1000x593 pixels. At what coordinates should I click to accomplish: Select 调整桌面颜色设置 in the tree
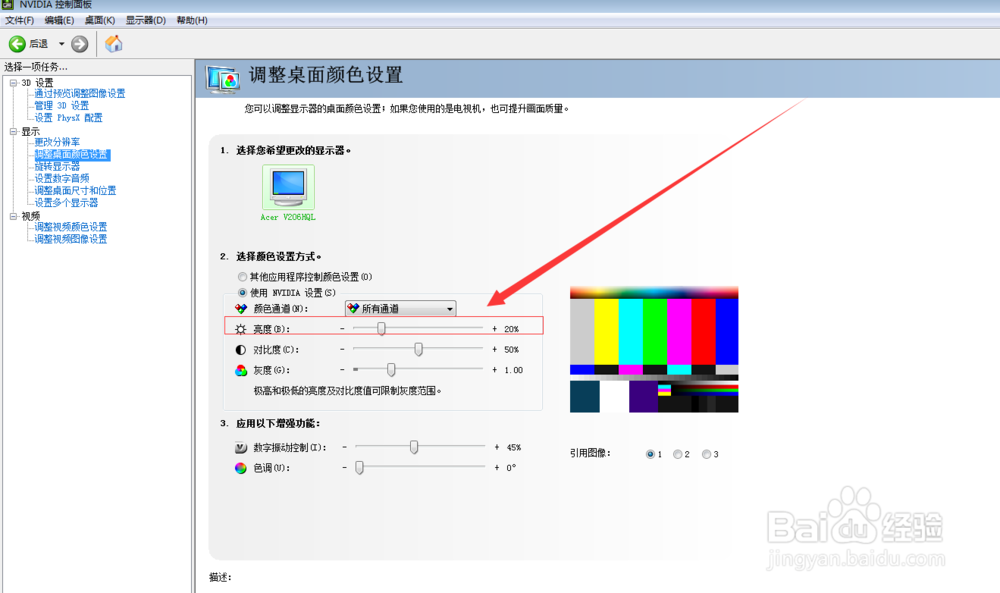click(71, 155)
